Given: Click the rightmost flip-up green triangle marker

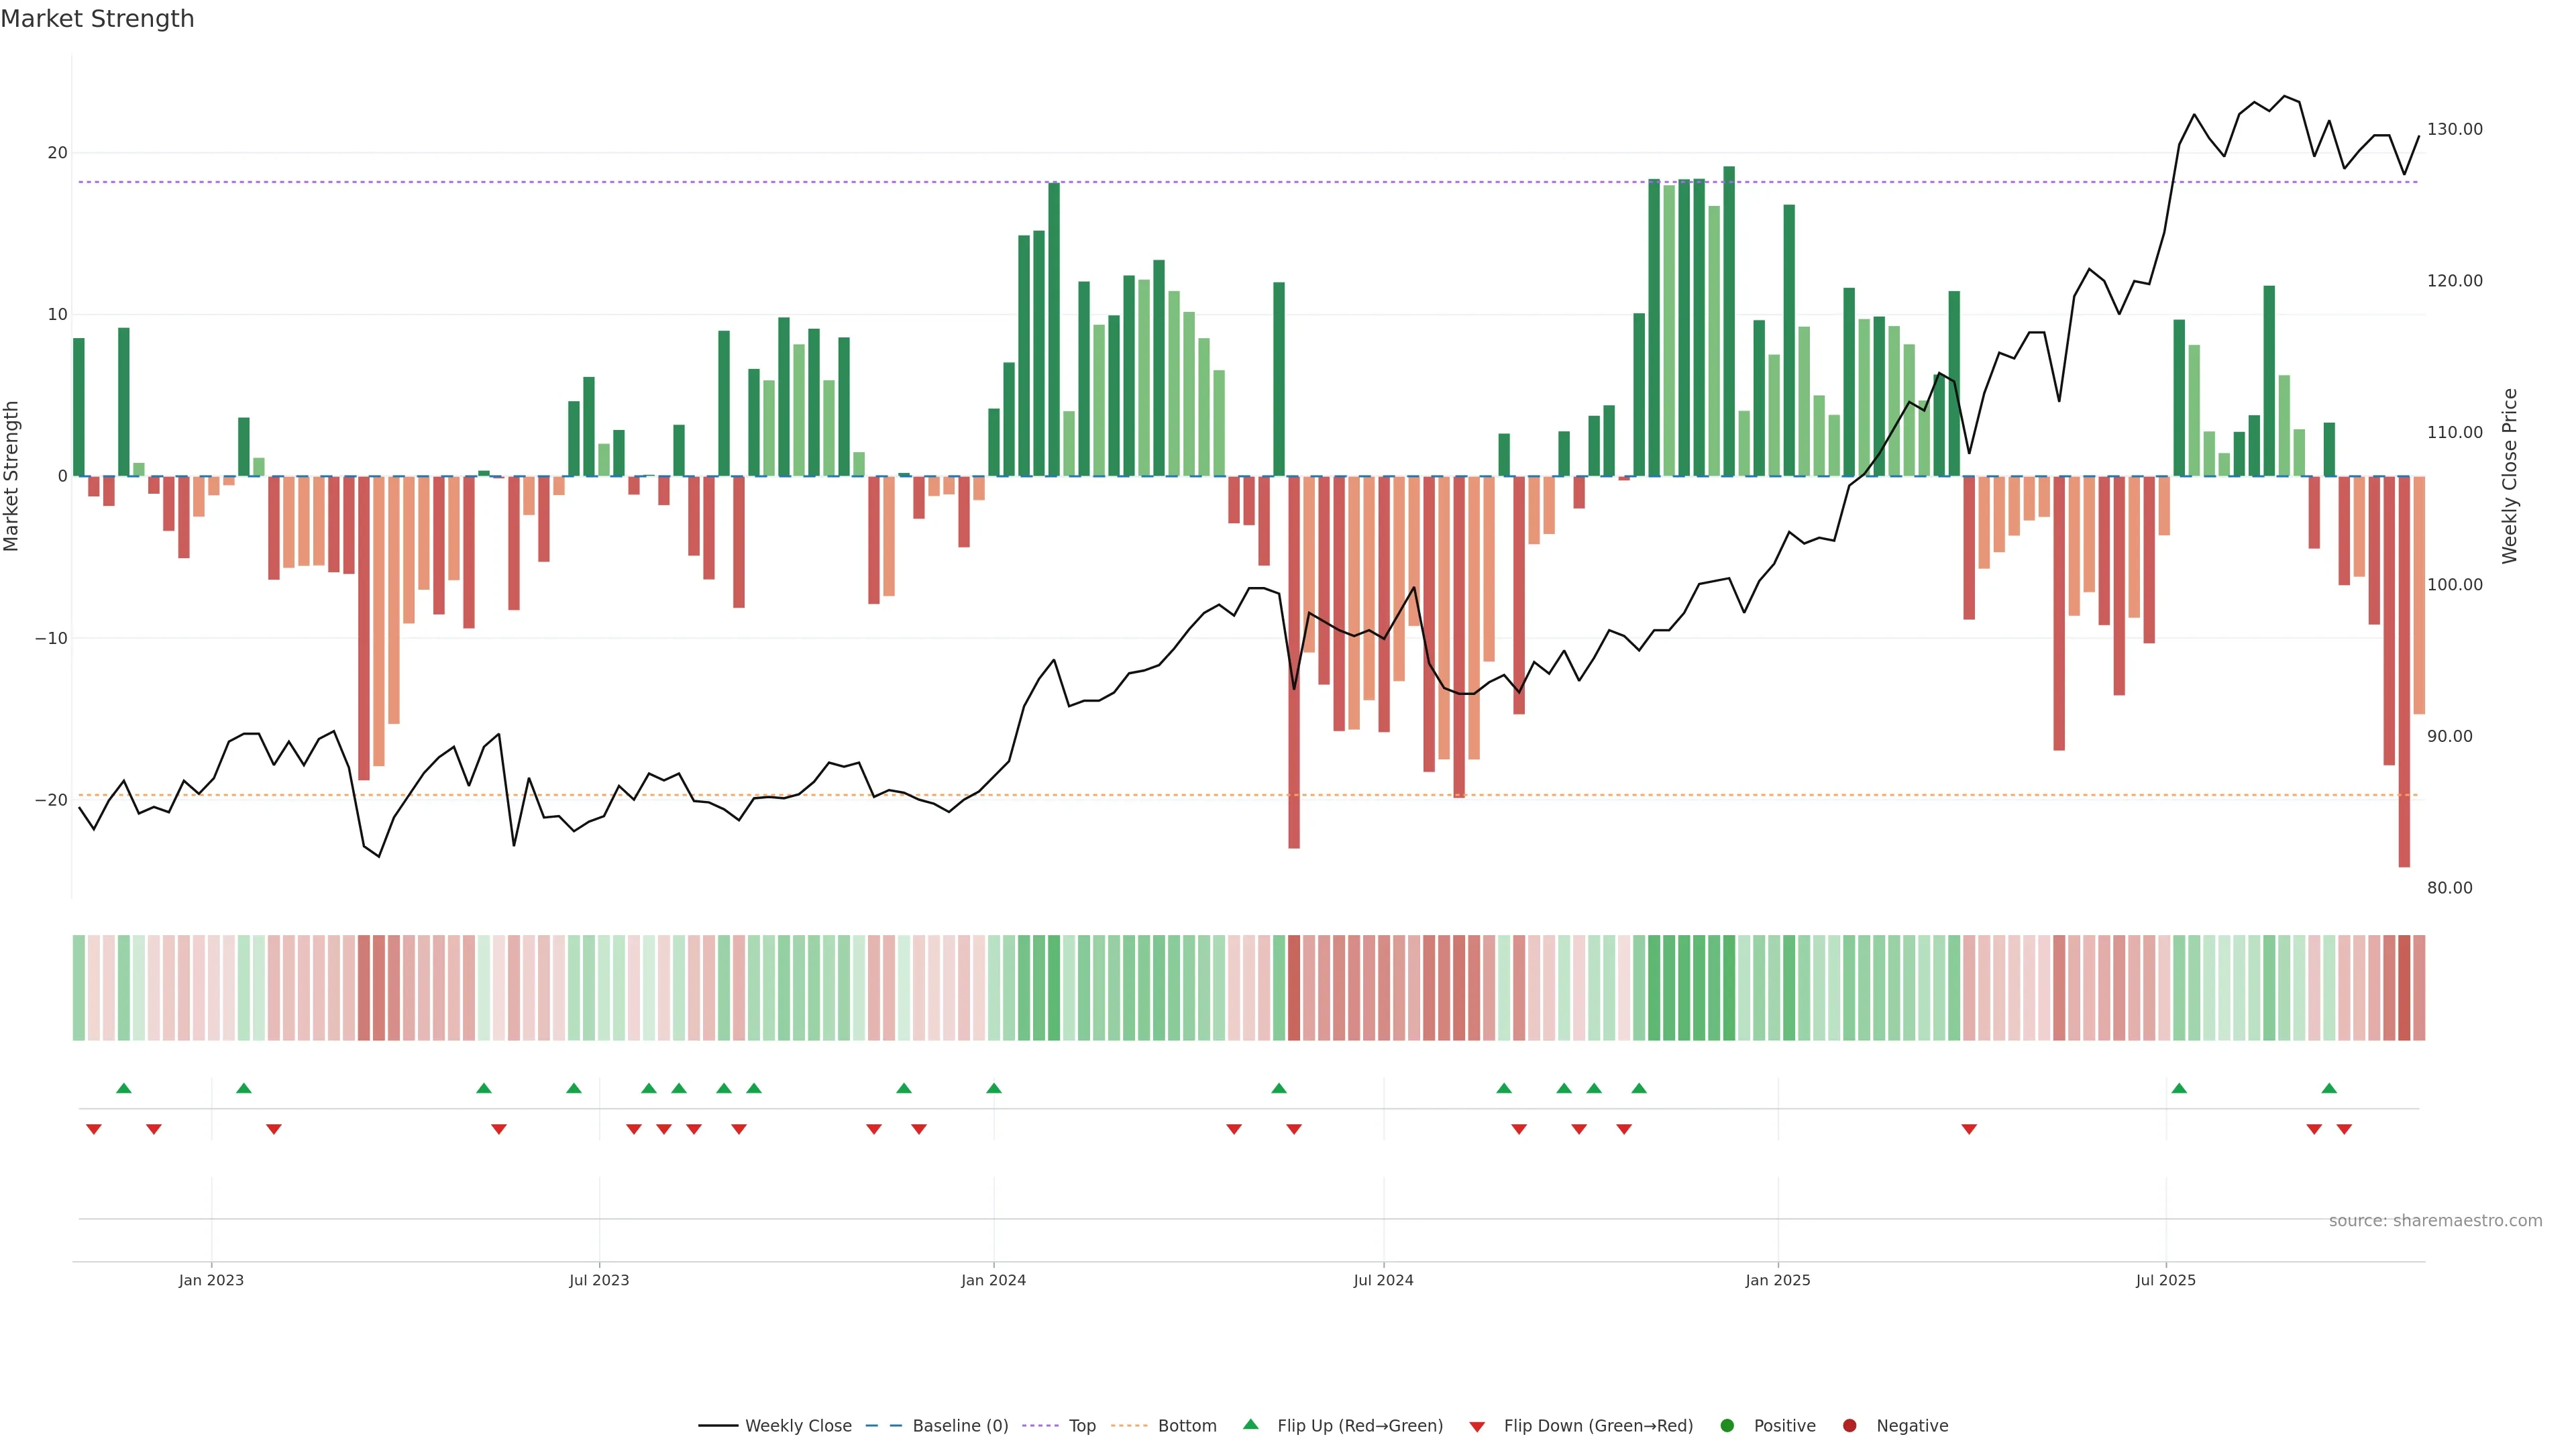Looking at the screenshot, I should coord(2329,1088).
